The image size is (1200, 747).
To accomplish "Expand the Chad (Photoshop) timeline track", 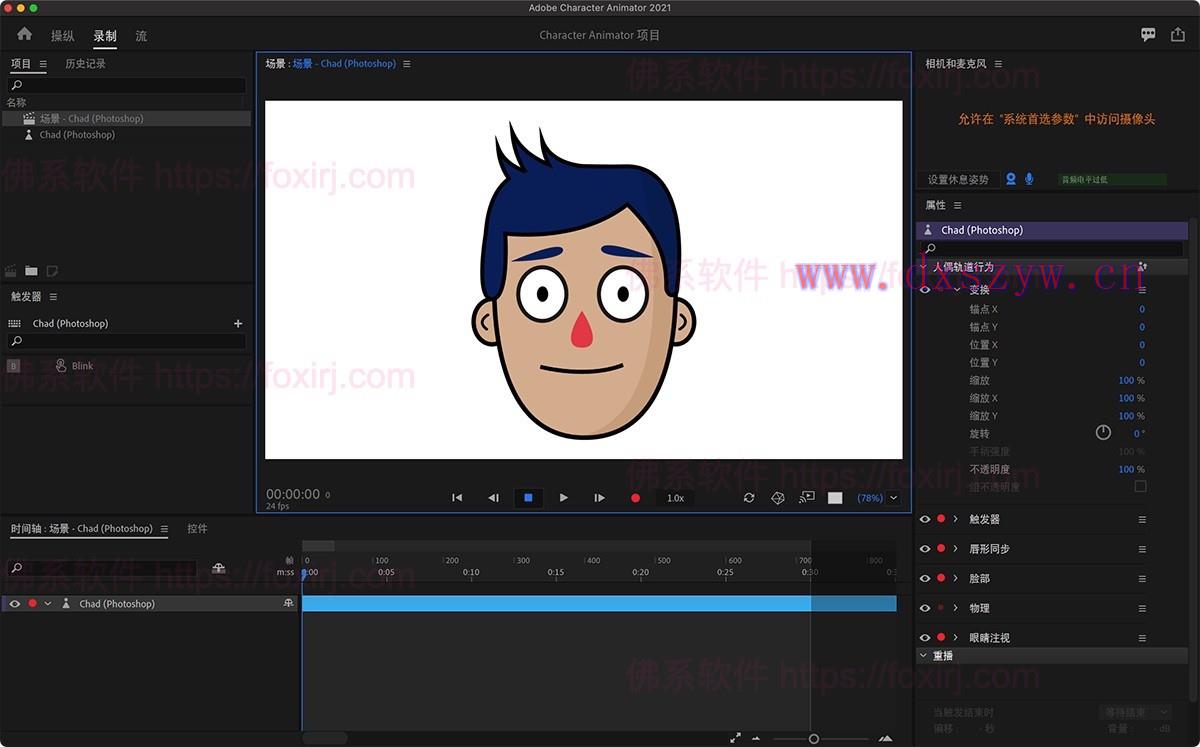I will (x=47, y=604).
